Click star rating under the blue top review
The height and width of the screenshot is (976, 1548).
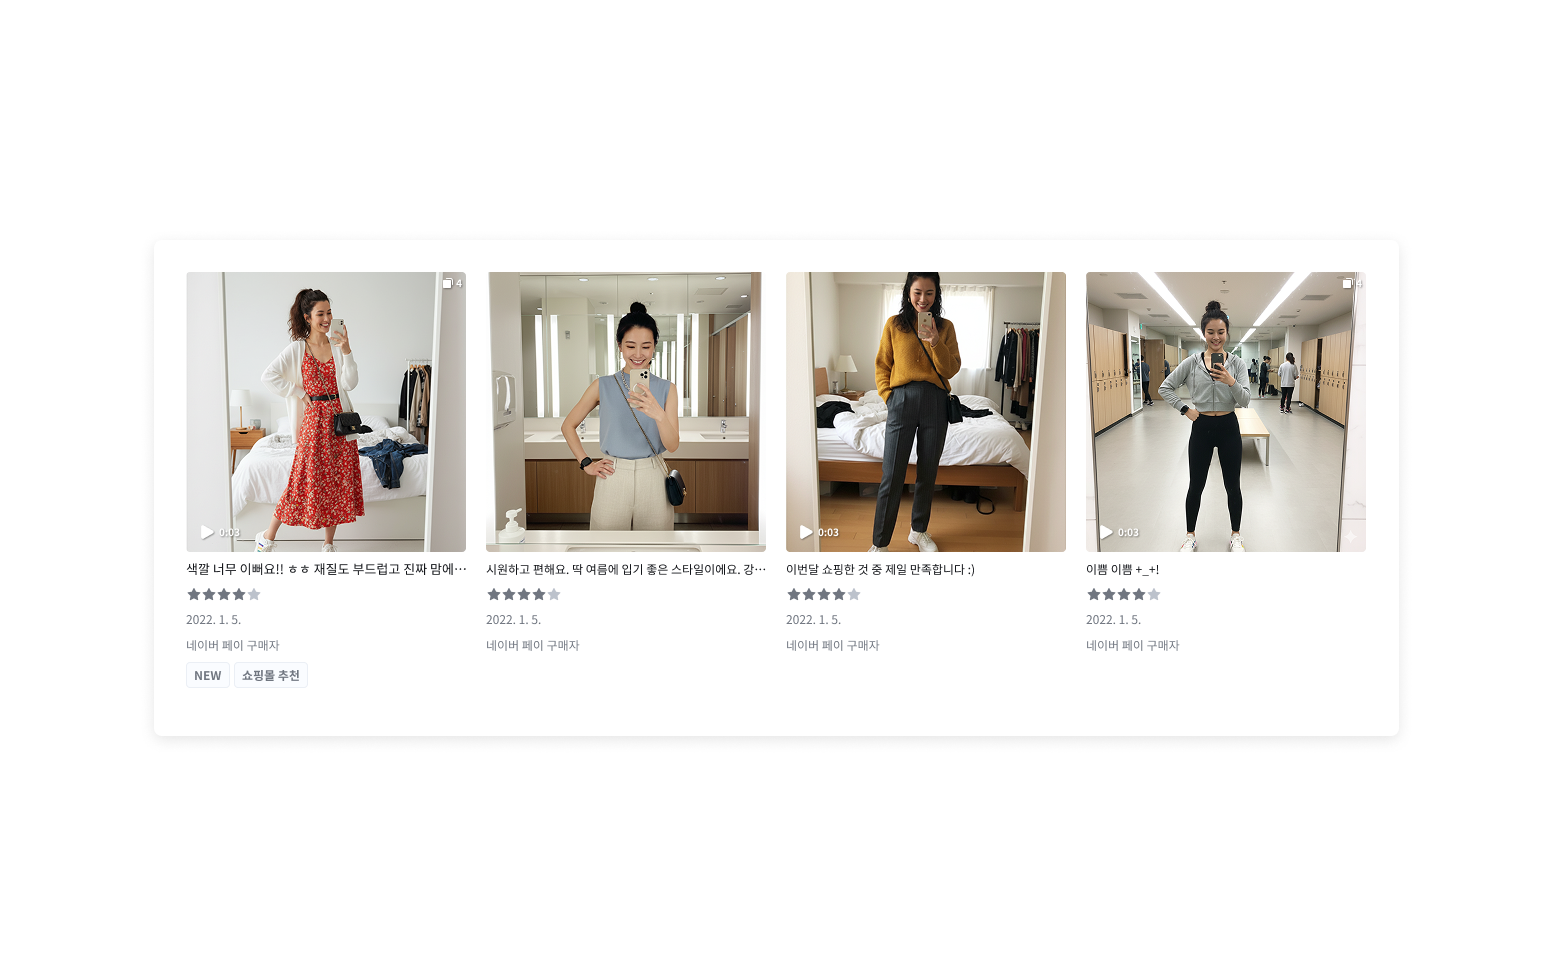pos(524,594)
